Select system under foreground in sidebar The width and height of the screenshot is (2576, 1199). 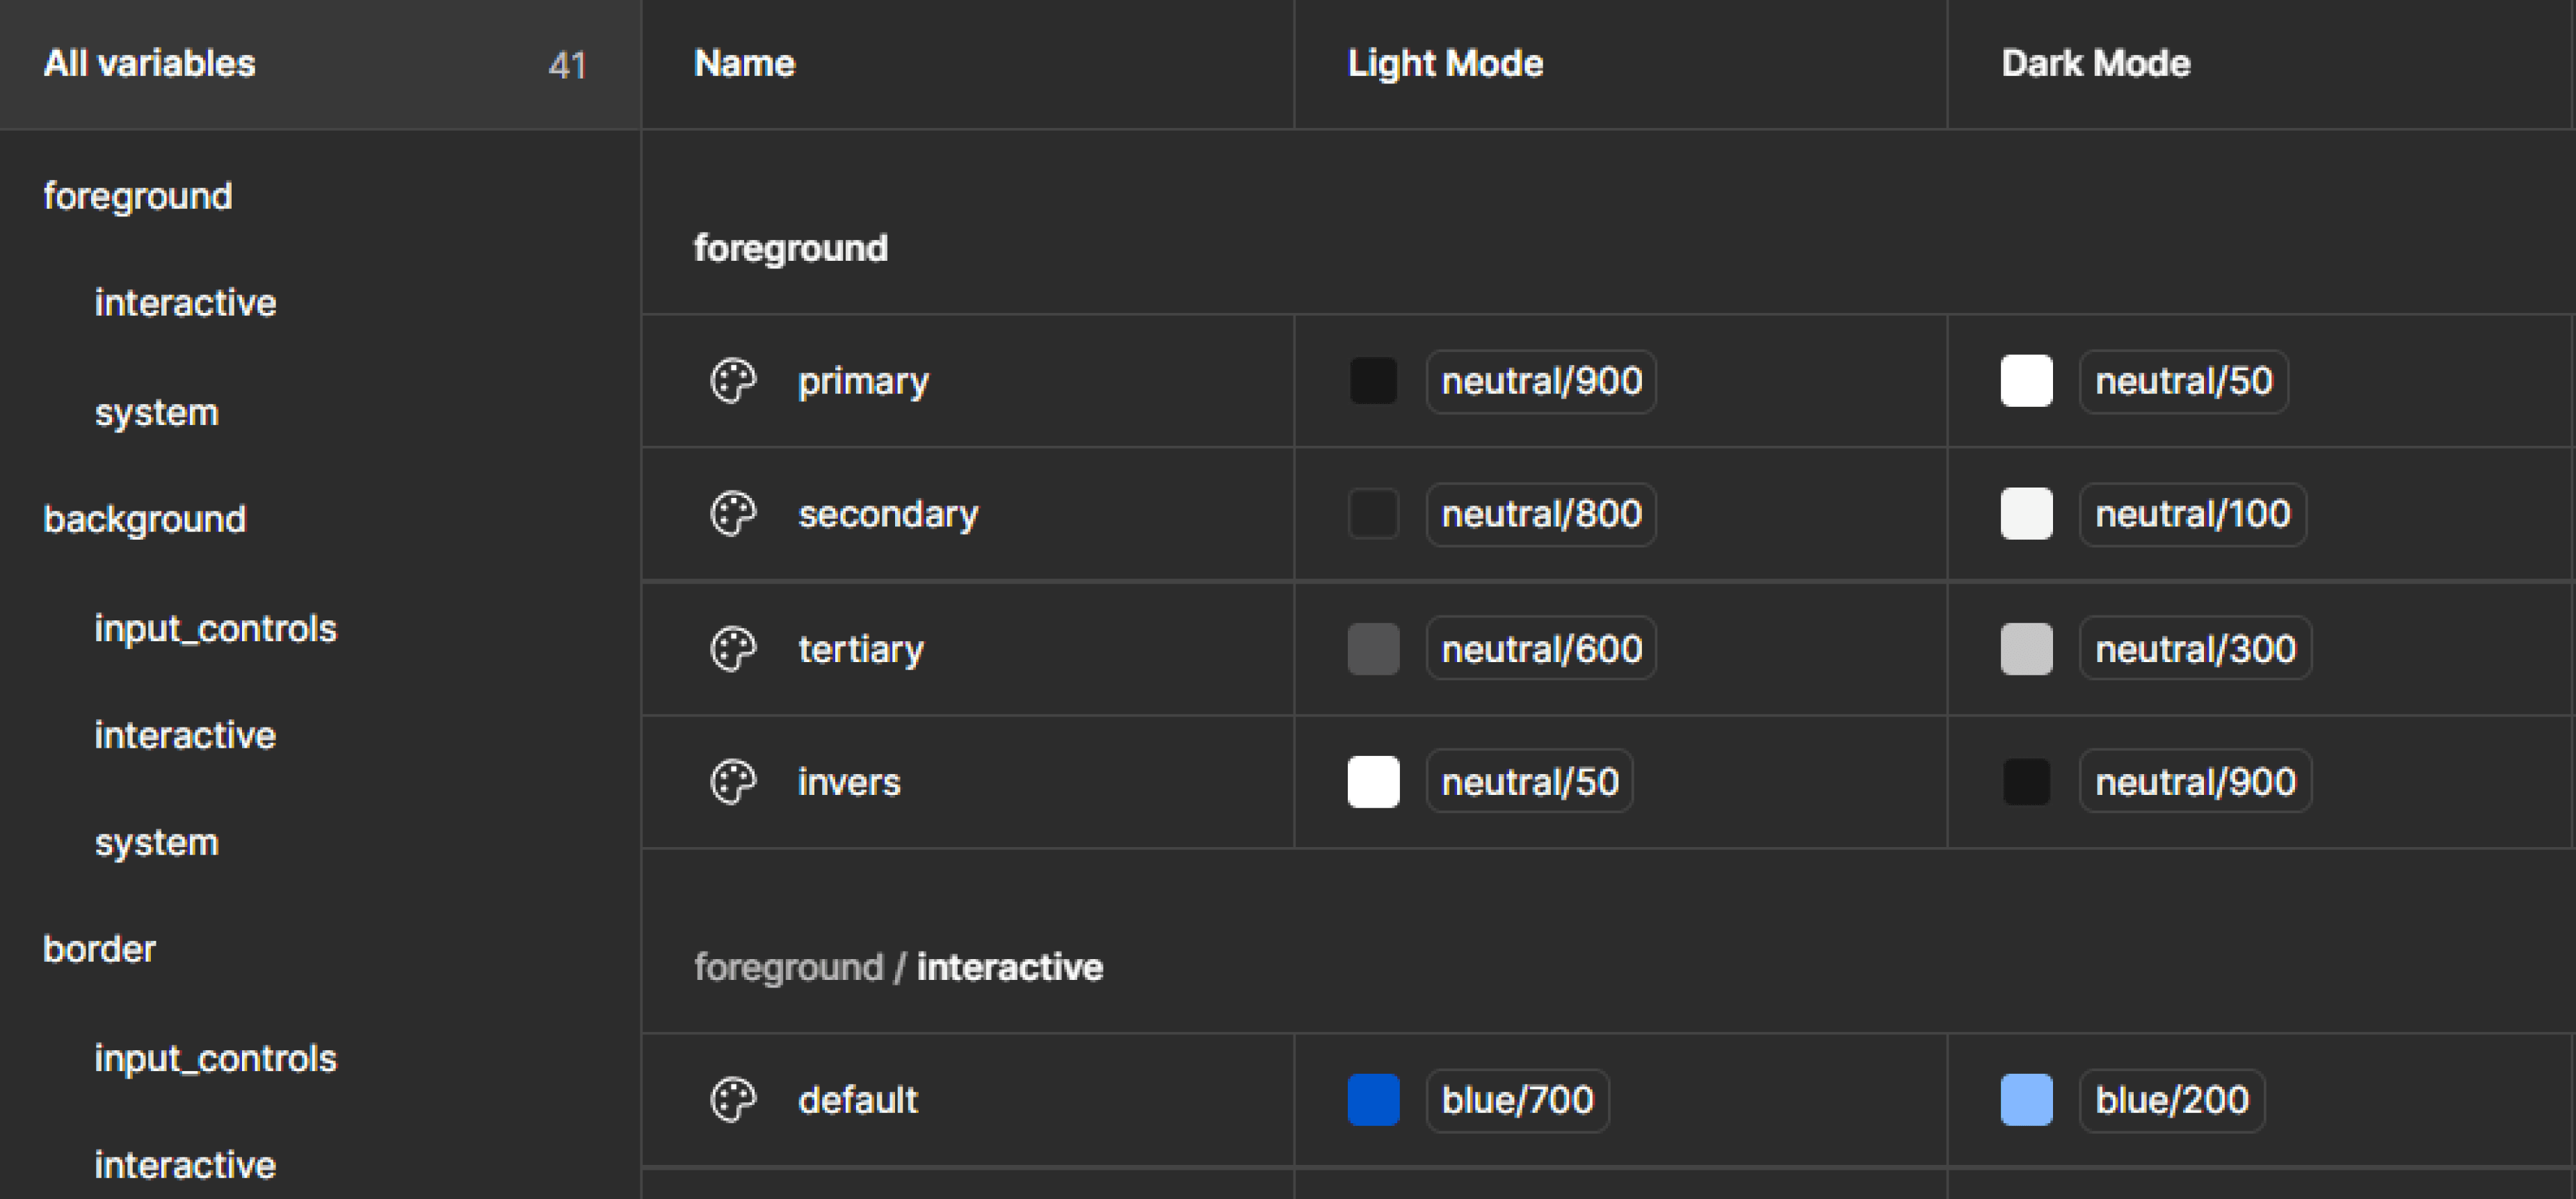click(157, 412)
